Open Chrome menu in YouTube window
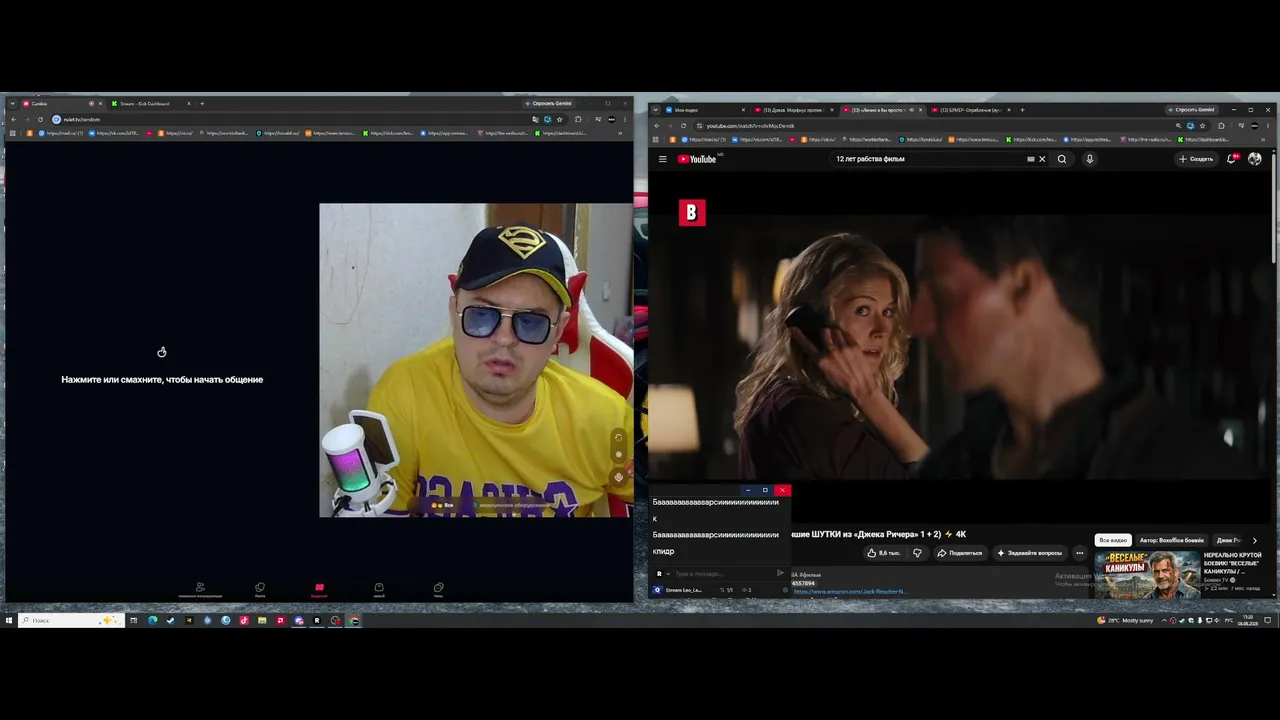 pos(1268,126)
